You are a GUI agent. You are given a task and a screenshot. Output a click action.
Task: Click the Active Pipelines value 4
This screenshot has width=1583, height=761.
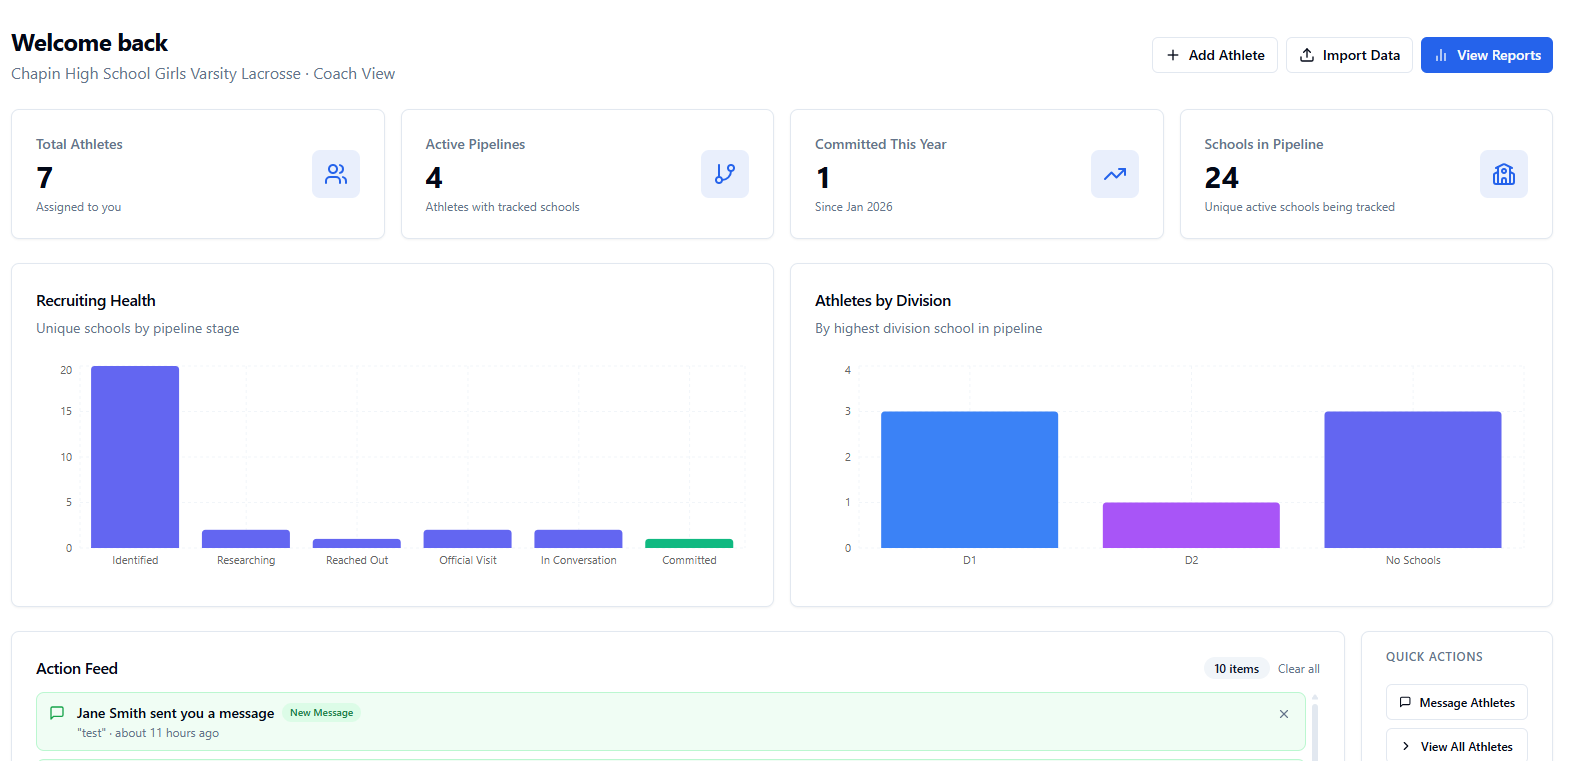click(434, 178)
